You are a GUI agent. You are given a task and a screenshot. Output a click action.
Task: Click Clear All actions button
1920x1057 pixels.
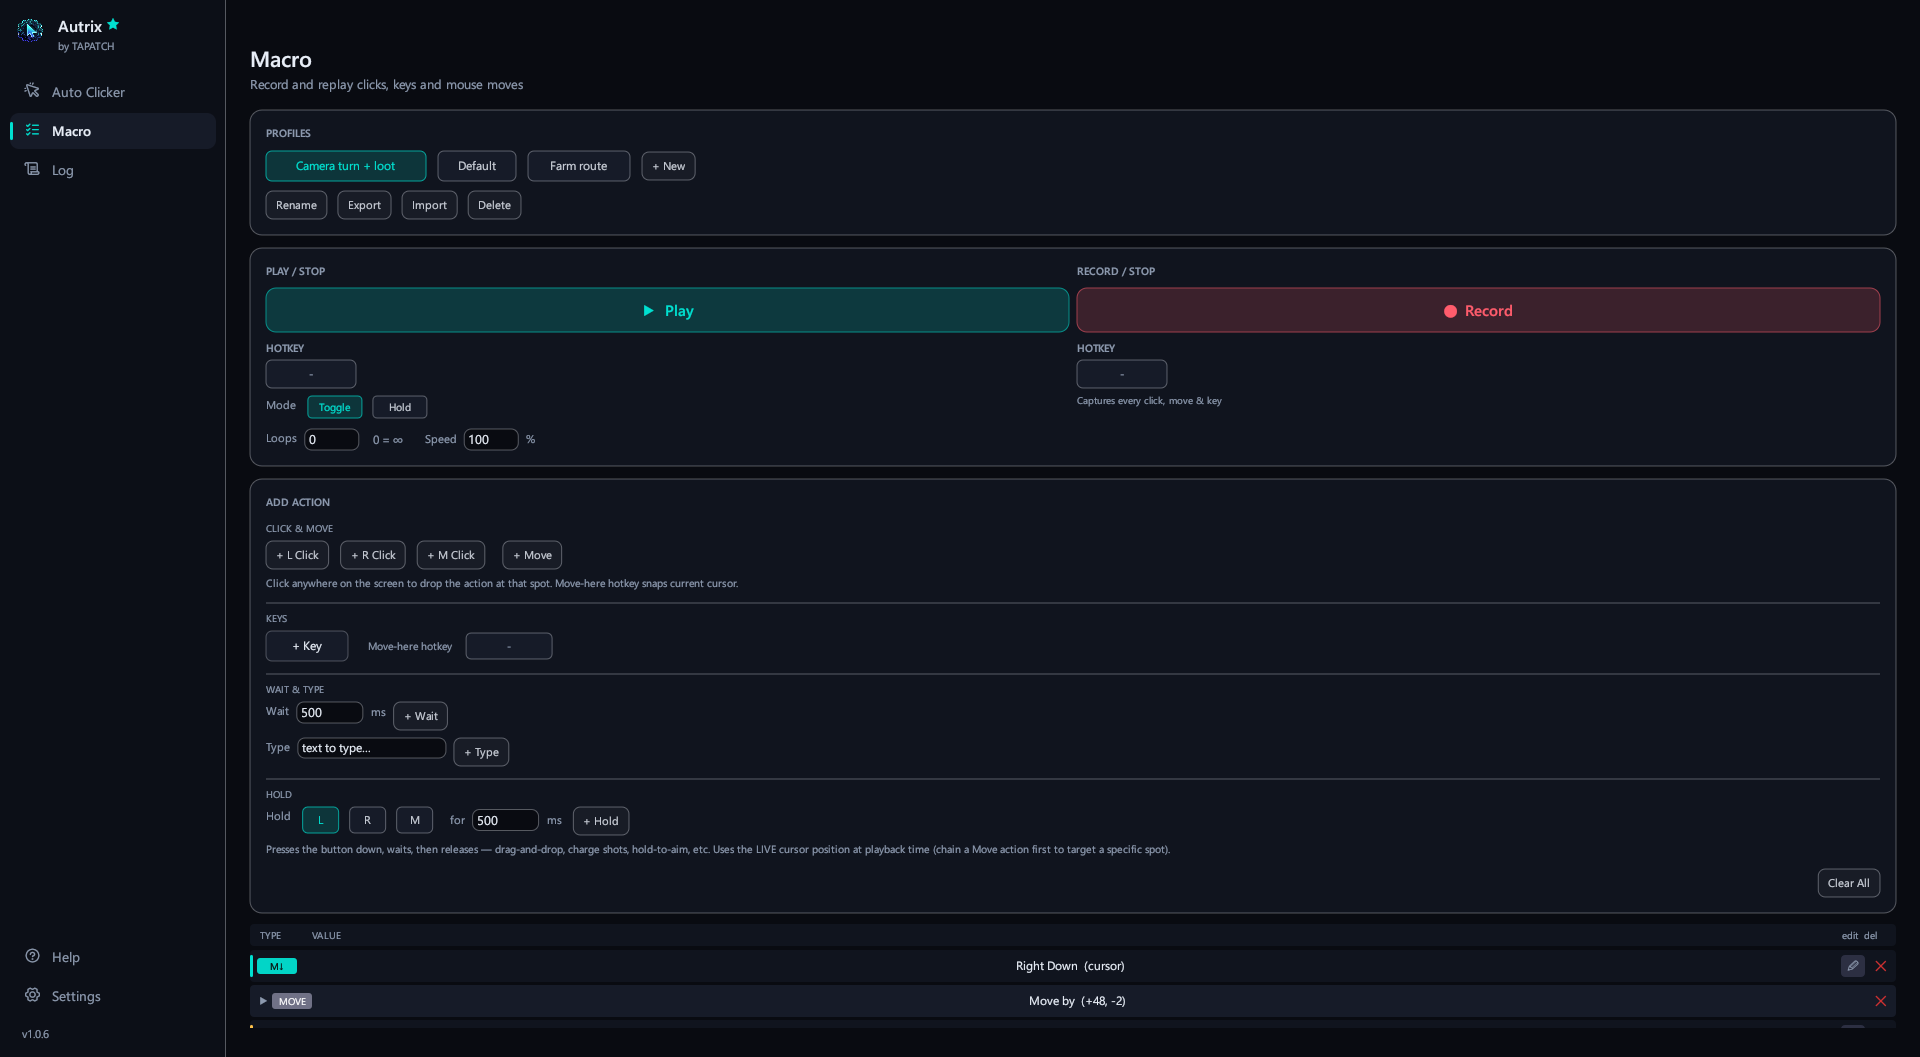pyautogui.click(x=1848, y=883)
